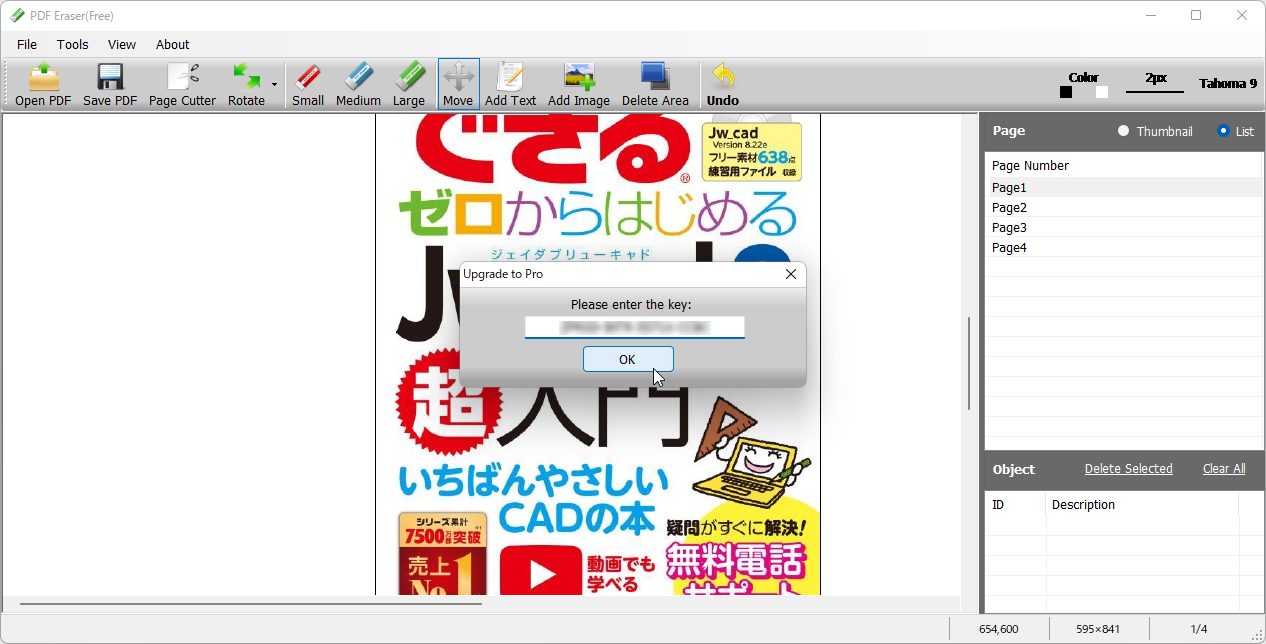Screen dimensions: 1266x644
Task: Click the 595×841 page size in status bar
Action: coord(1098,629)
